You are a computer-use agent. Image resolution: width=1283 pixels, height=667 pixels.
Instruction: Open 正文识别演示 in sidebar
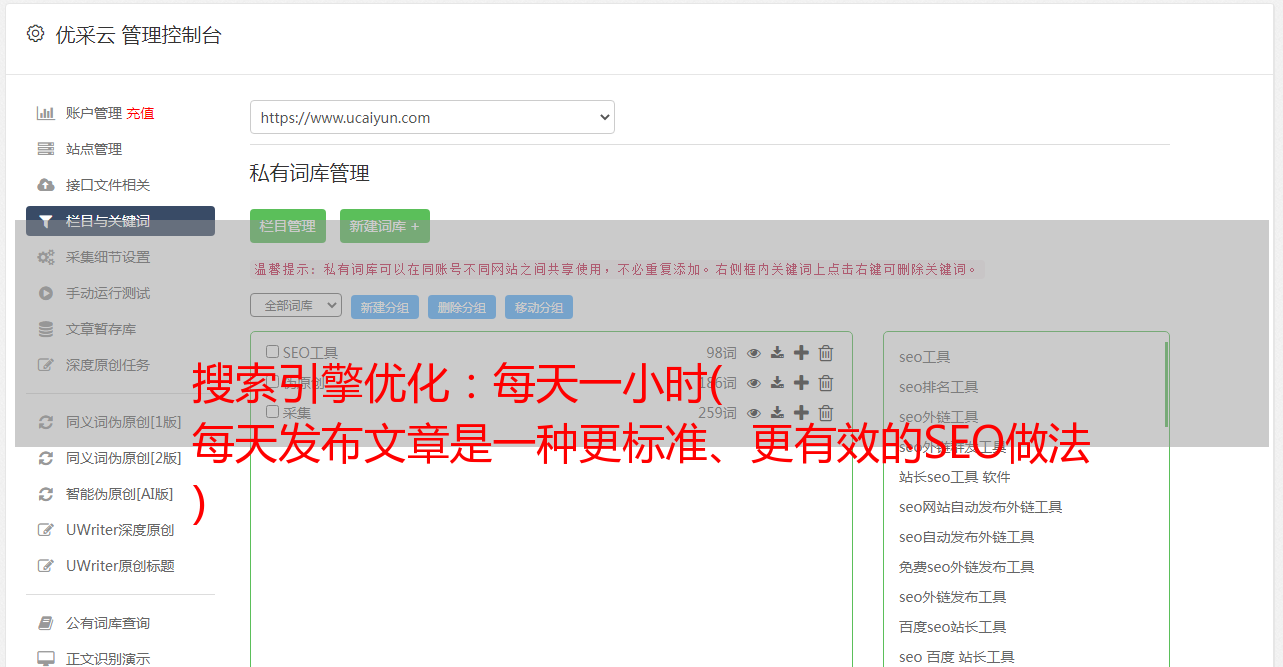[108, 659]
